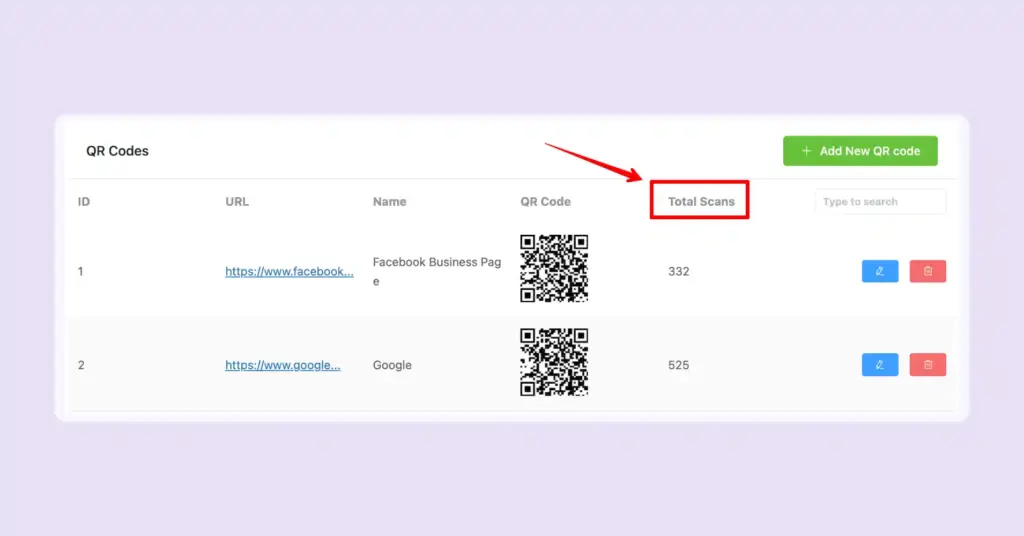Delete the Google QR code entry
Screen dimensions: 1024x536
(927, 365)
